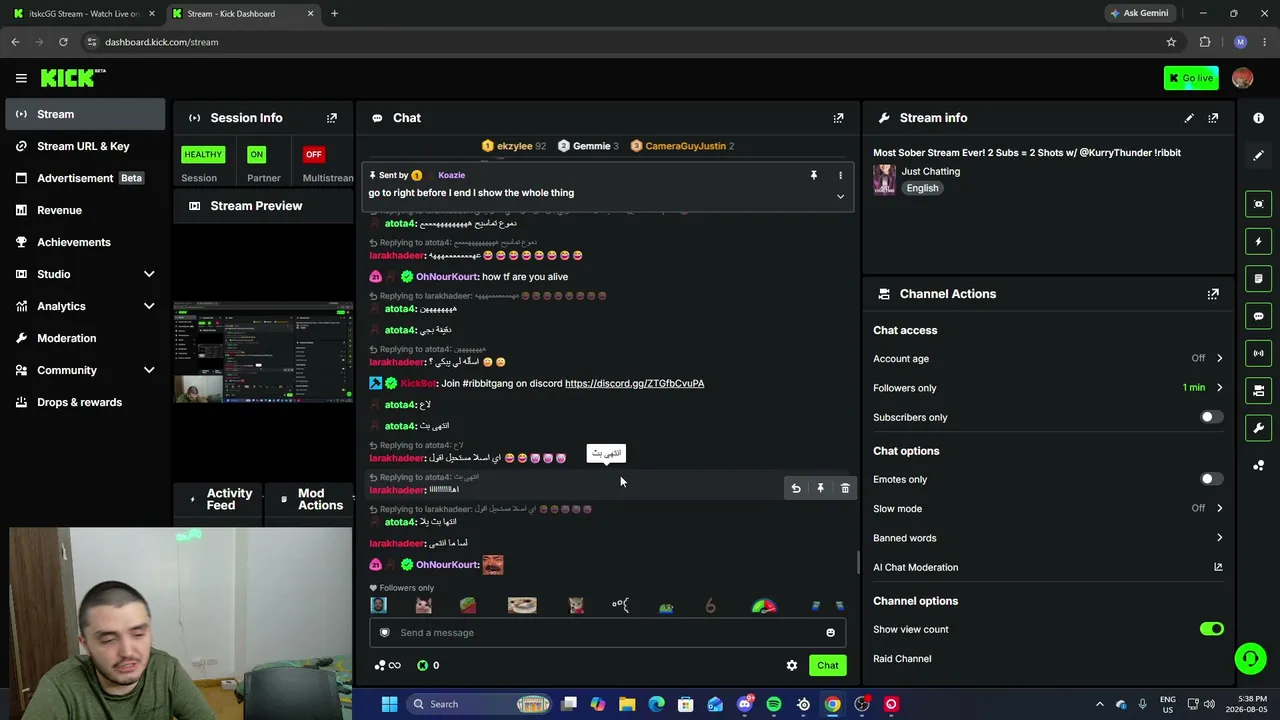The width and height of the screenshot is (1280, 720).
Task: Open Achievements page
Action: tap(85, 242)
